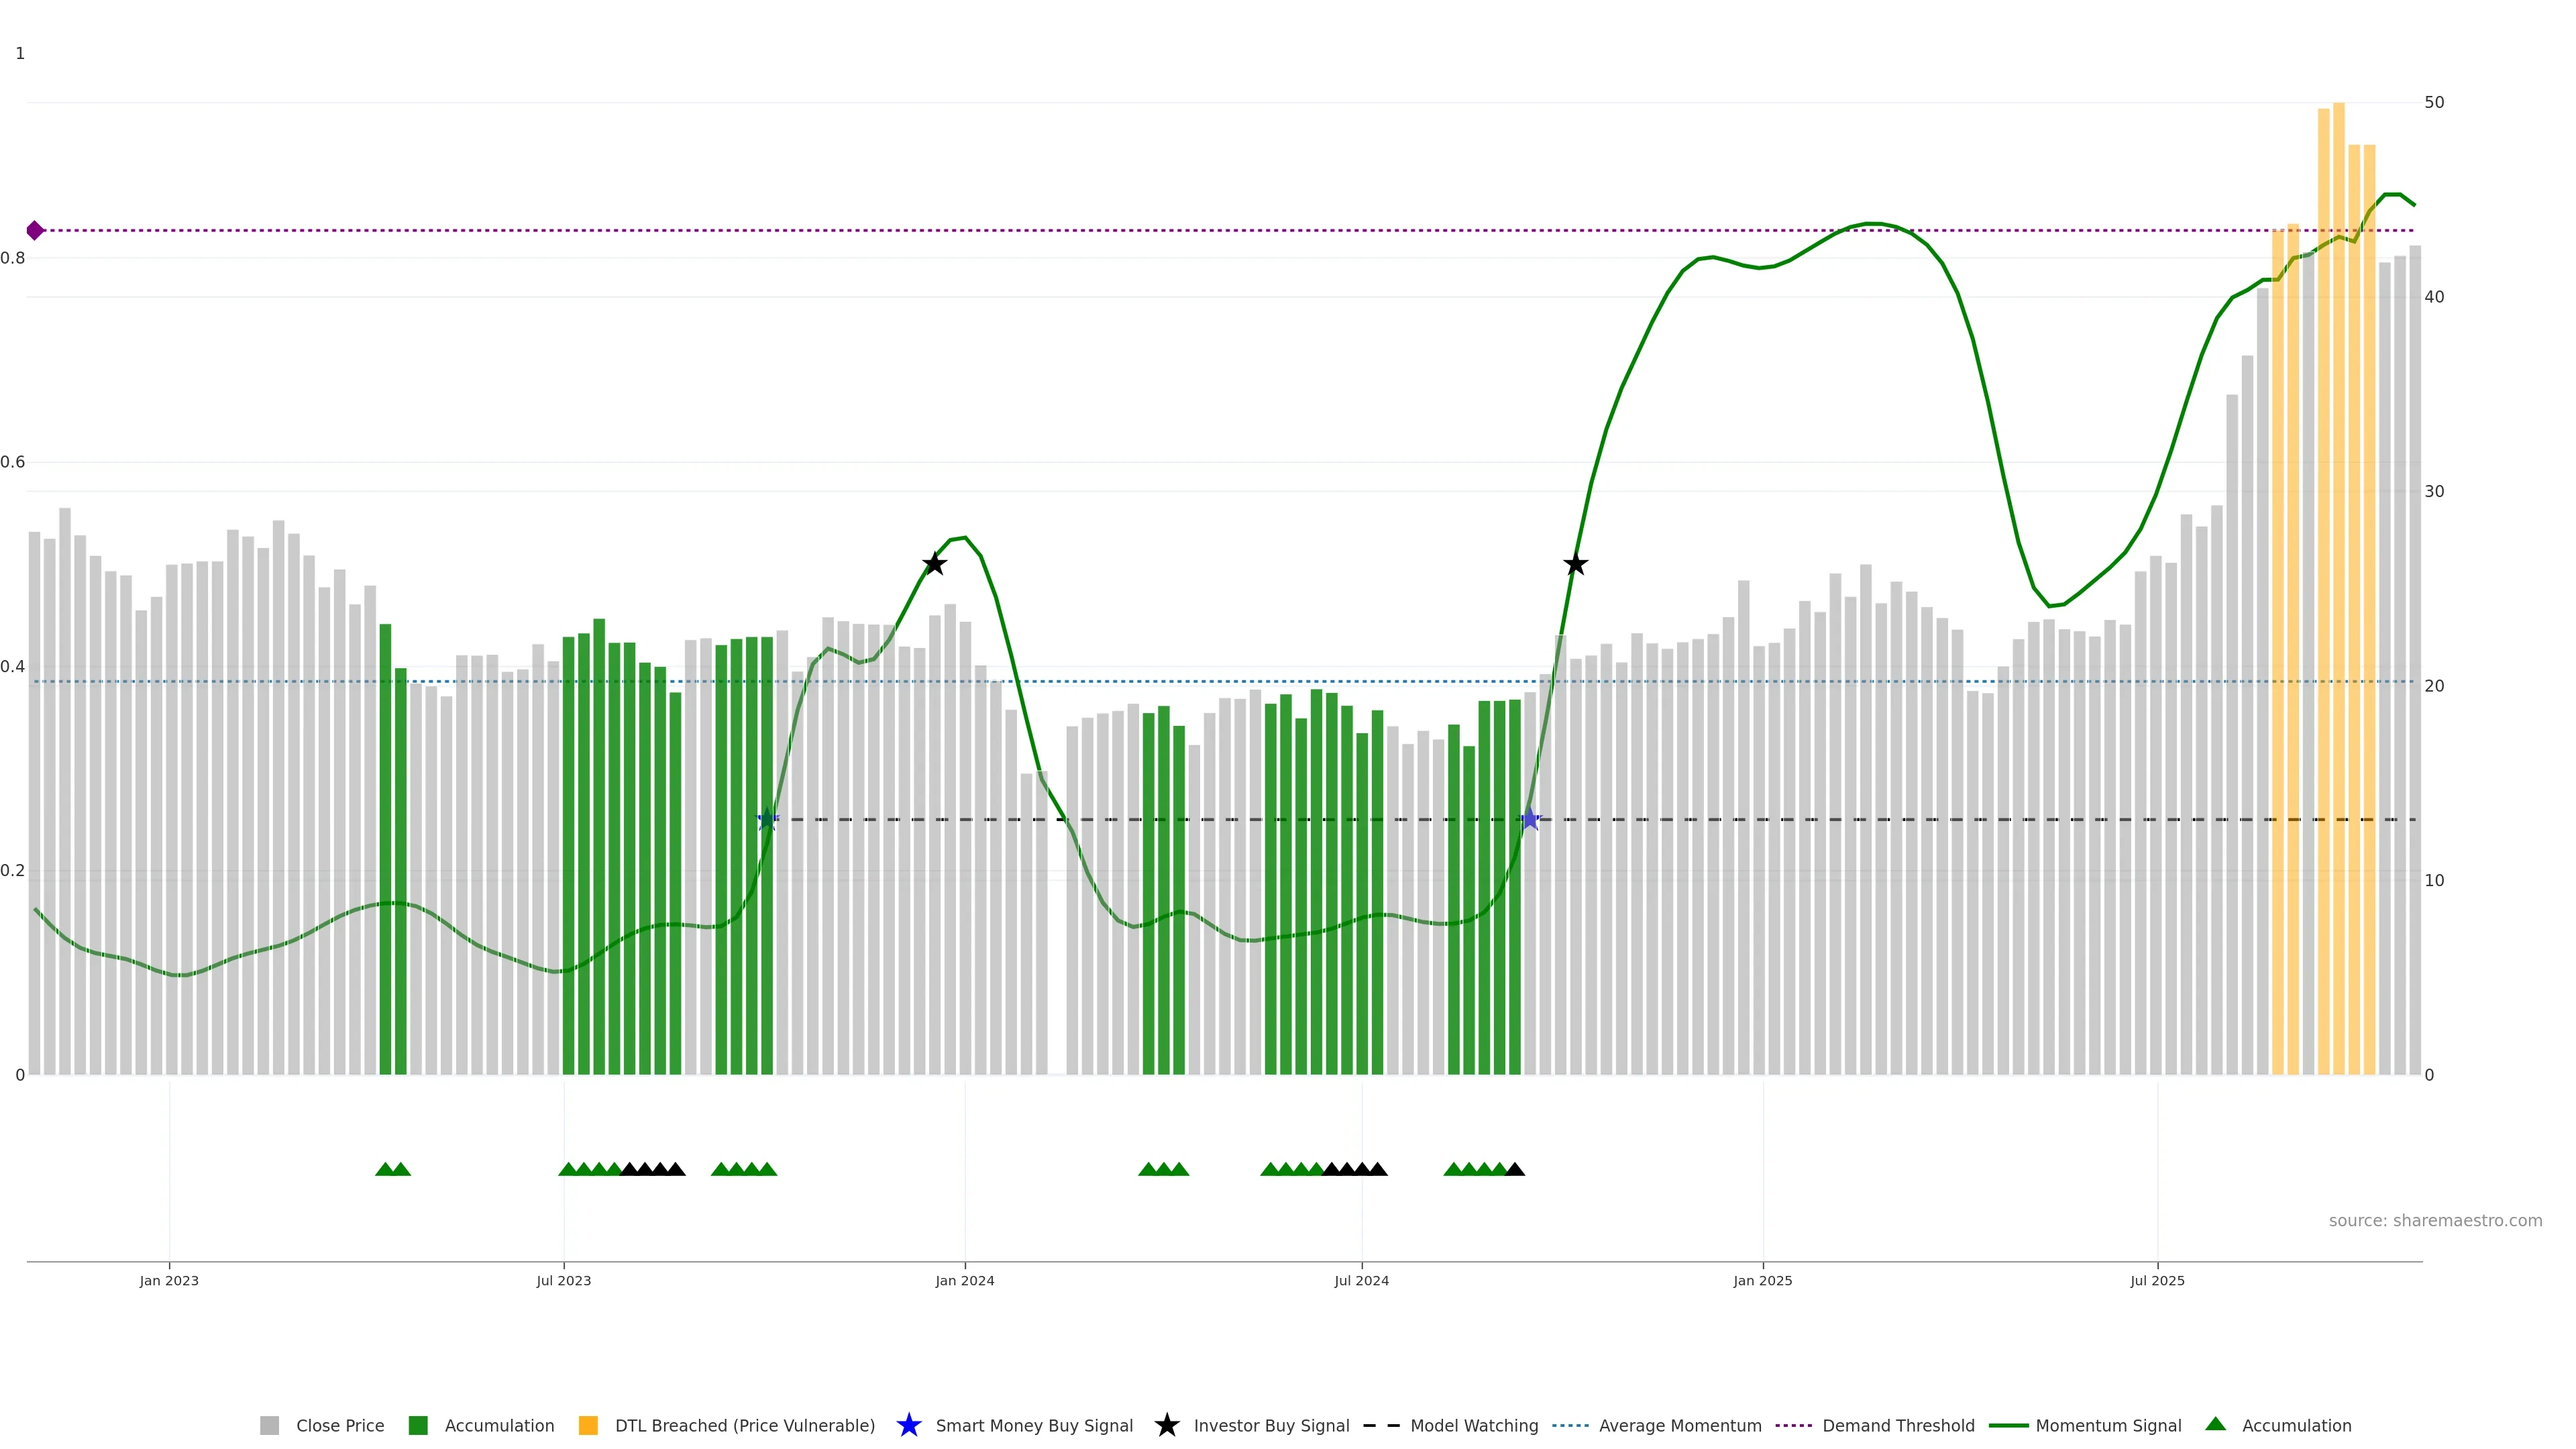Click the Jan 2025 x-axis label
The height and width of the screenshot is (1449, 2576).
[x=1762, y=1280]
